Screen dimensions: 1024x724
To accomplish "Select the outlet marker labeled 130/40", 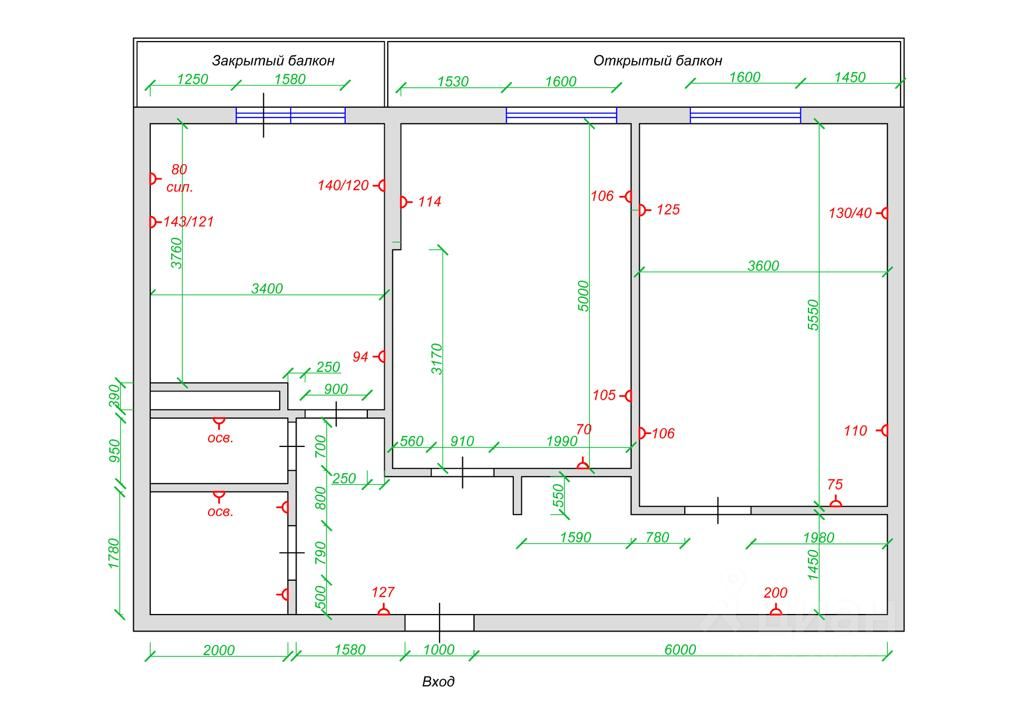I will click(883, 213).
